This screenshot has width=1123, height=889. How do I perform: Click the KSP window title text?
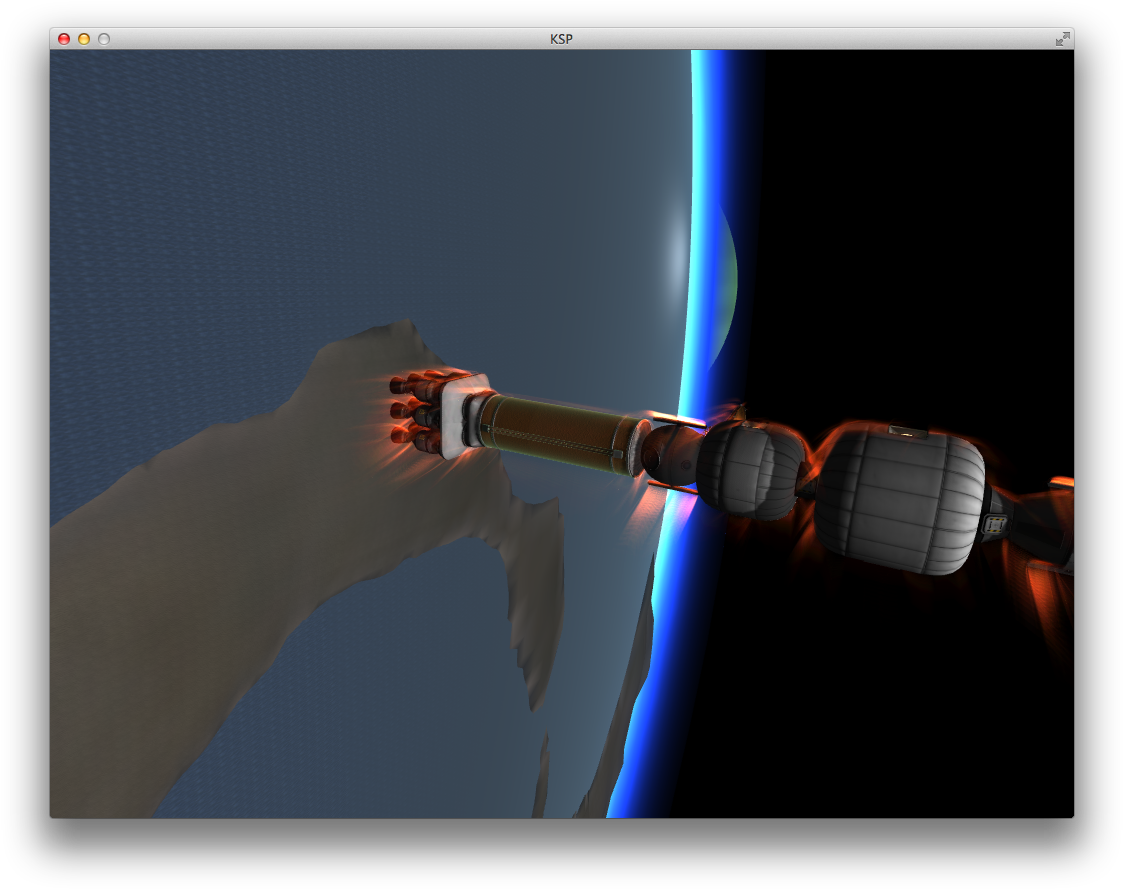(562, 39)
